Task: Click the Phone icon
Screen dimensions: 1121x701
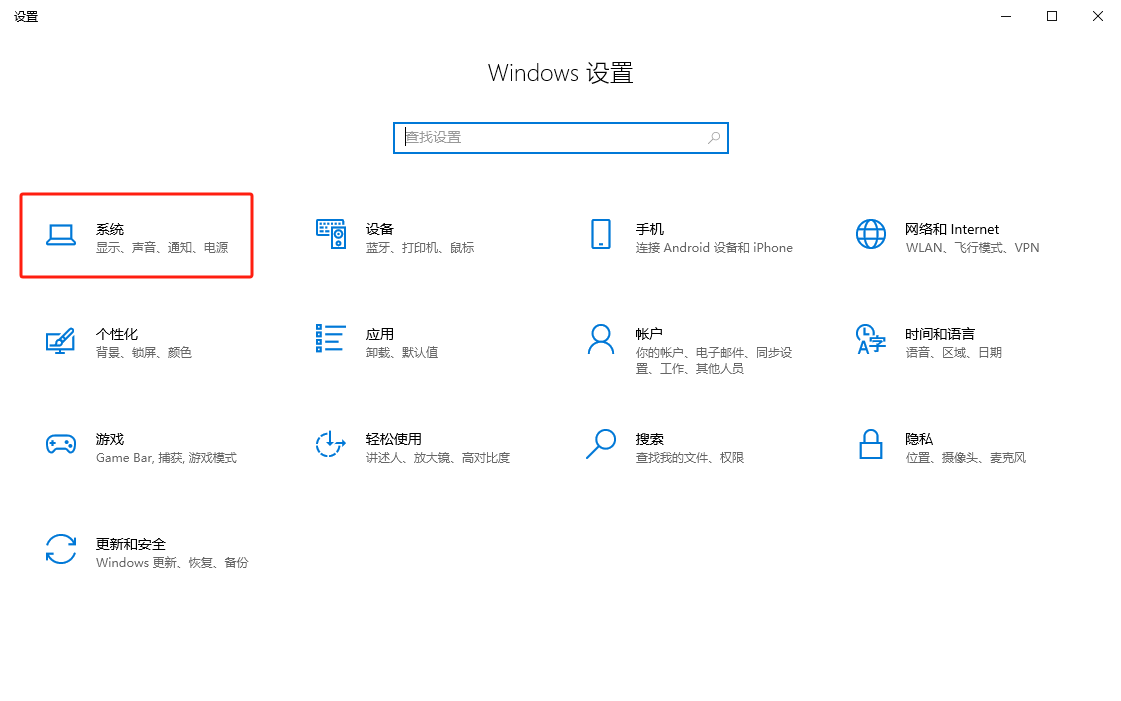Action: (600, 234)
